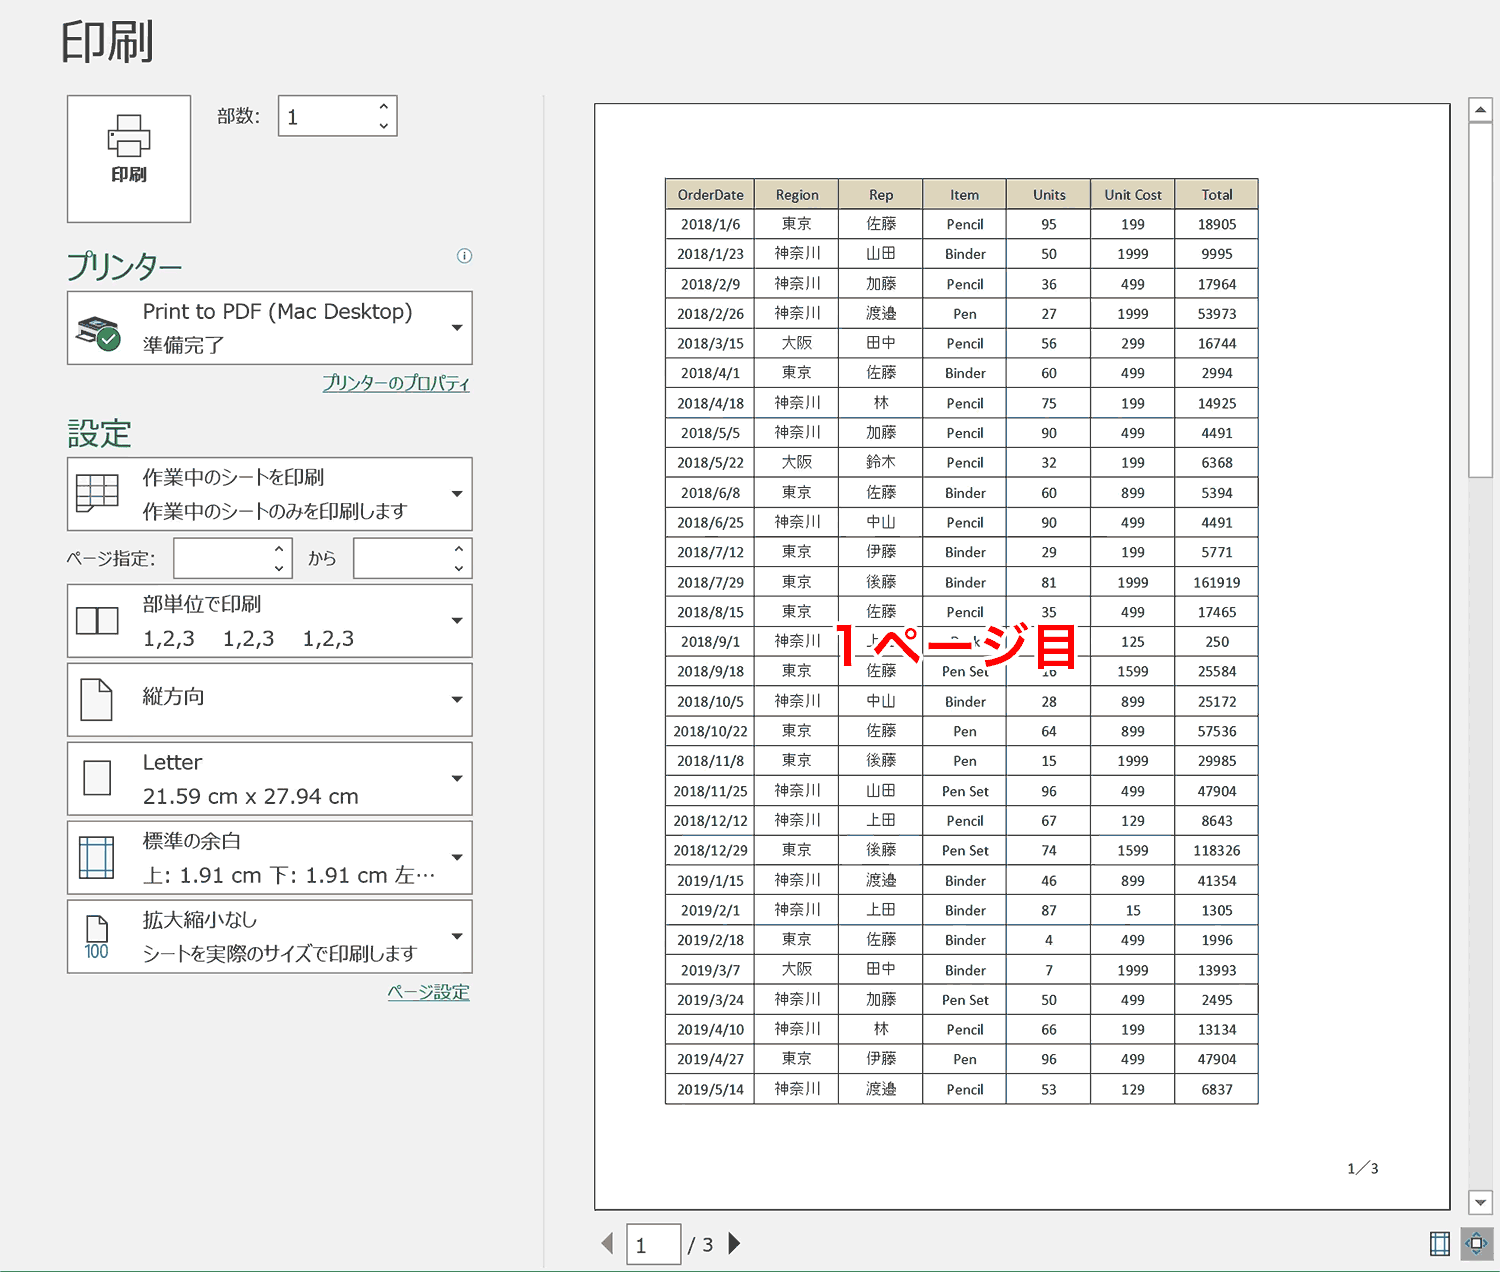This screenshot has height=1272, width=1500.
Task: Click the large 印刷 print button
Action: [x=129, y=159]
